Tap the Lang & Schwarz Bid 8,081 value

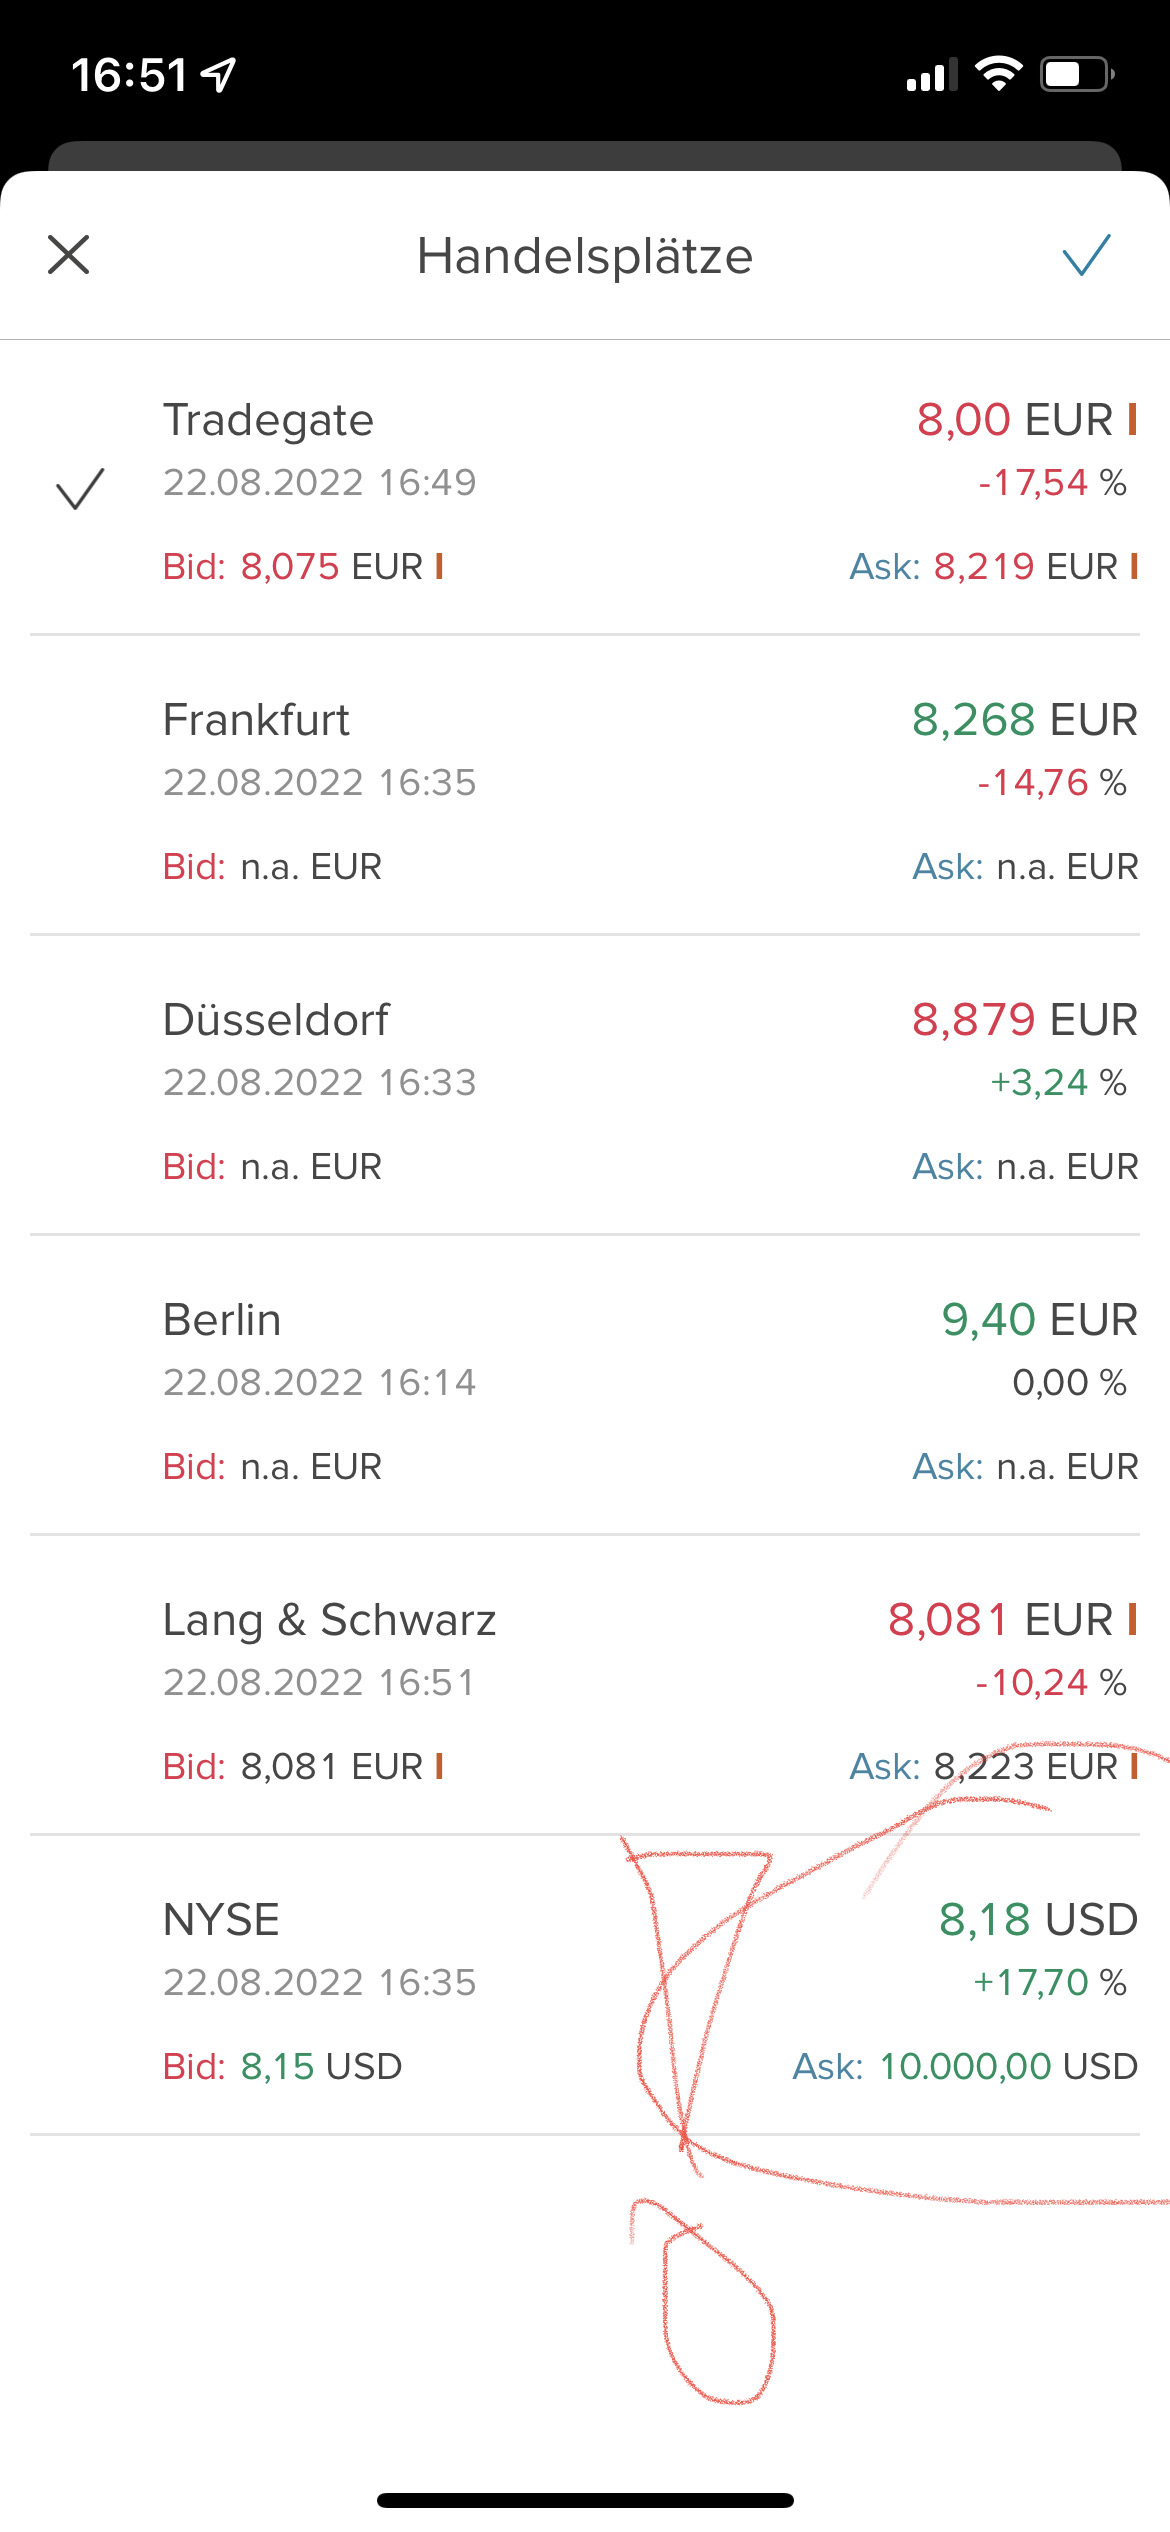tap(331, 1767)
